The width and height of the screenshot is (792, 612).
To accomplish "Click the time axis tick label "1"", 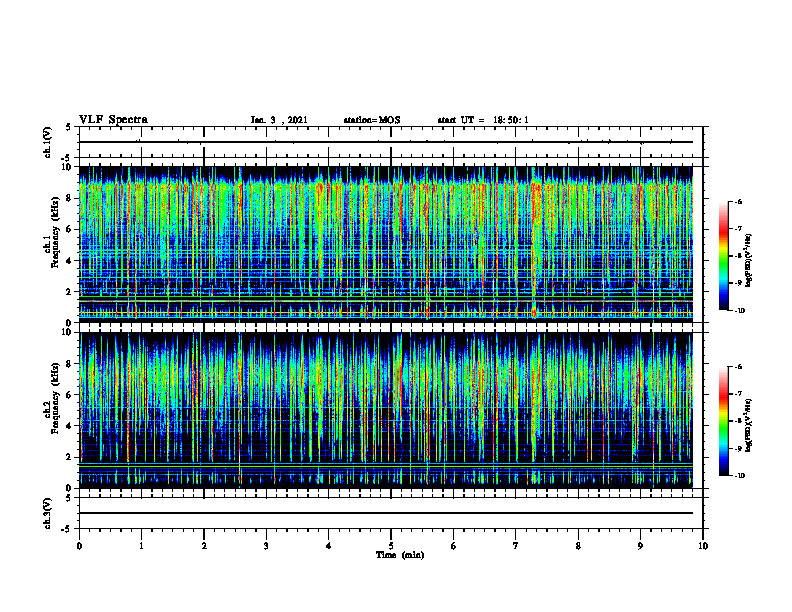I will (x=141, y=546).
